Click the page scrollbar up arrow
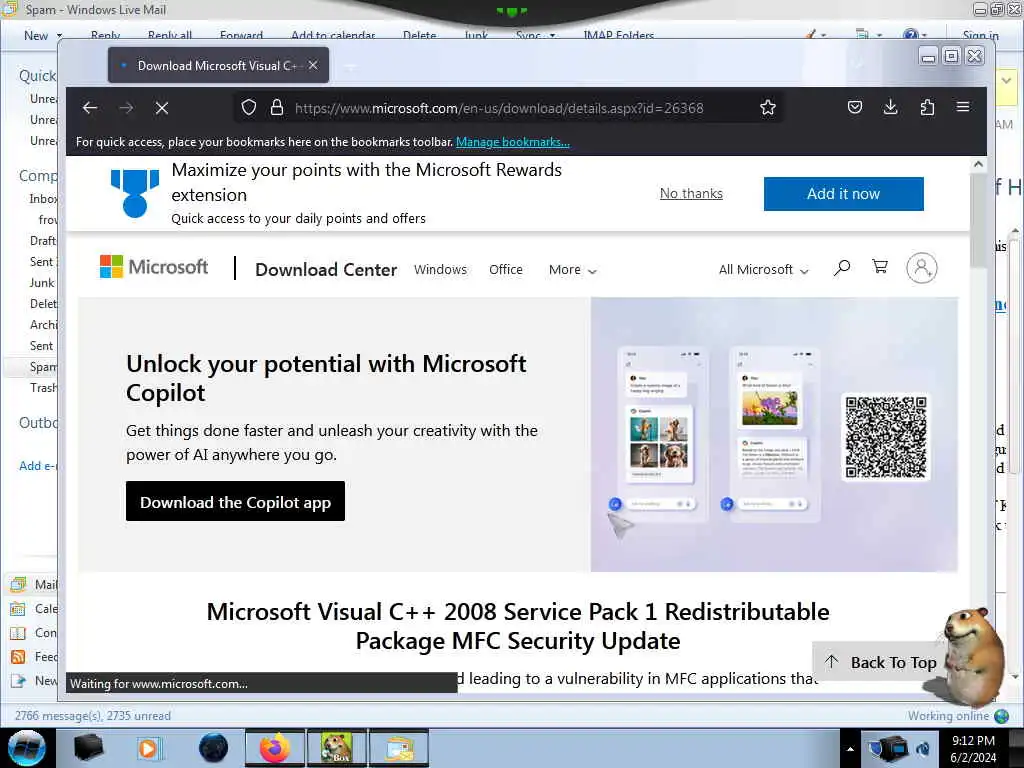1024x768 pixels. click(978, 165)
